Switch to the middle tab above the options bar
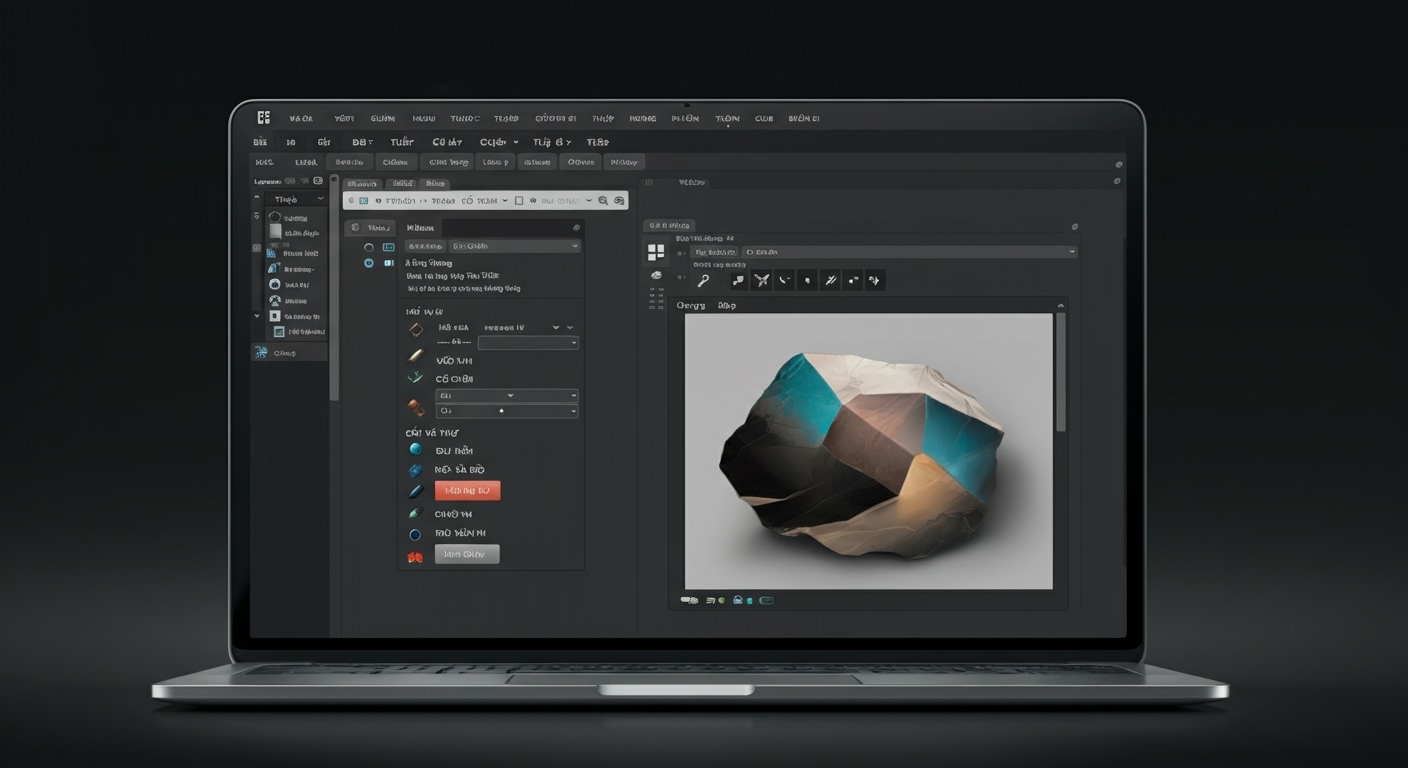1408x768 pixels. tap(403, 184)
